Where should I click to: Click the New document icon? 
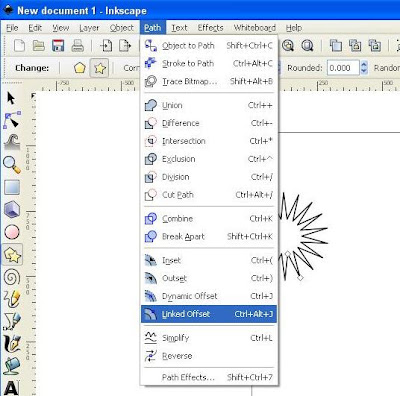(19, 46)
